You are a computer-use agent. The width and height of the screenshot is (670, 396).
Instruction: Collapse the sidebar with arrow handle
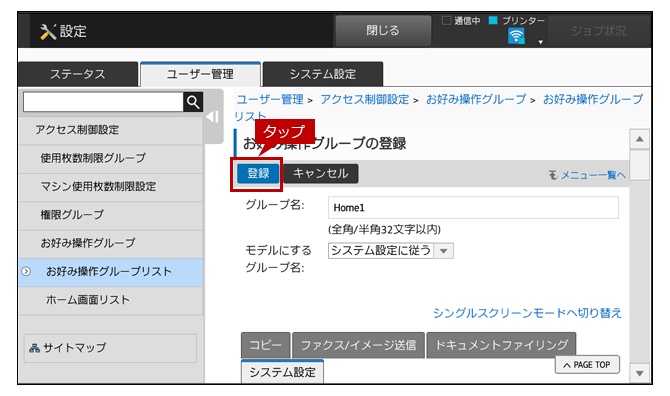pos(213,117)
